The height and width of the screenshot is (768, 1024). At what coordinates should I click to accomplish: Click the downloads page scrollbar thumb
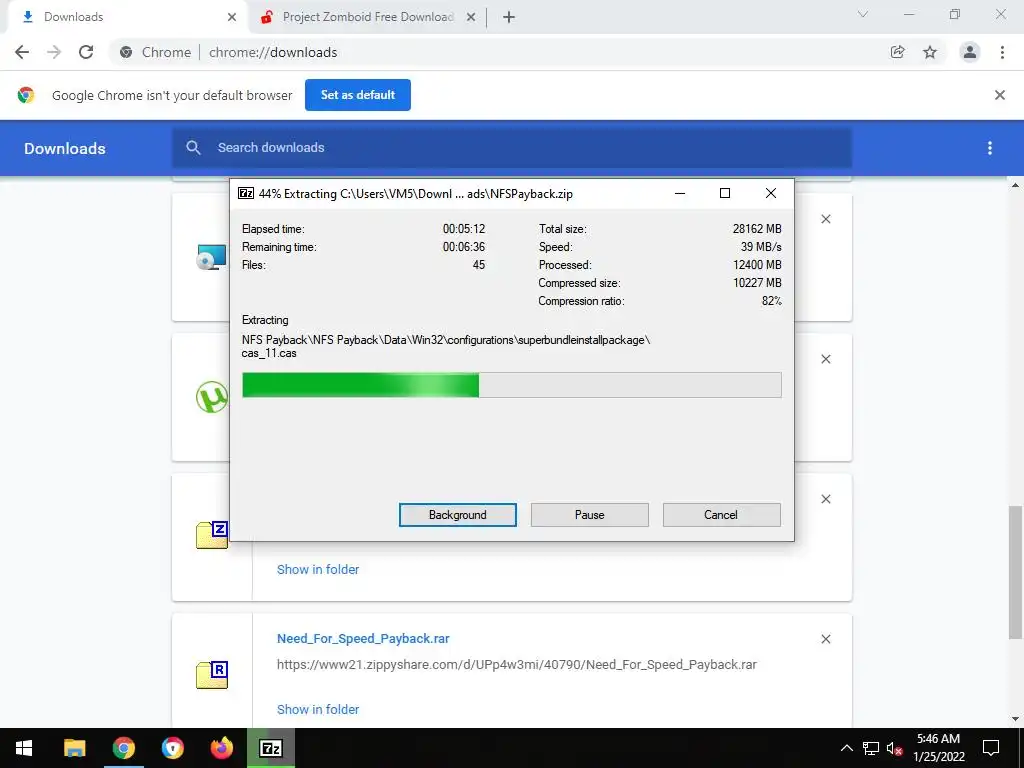click(1016, 572)
